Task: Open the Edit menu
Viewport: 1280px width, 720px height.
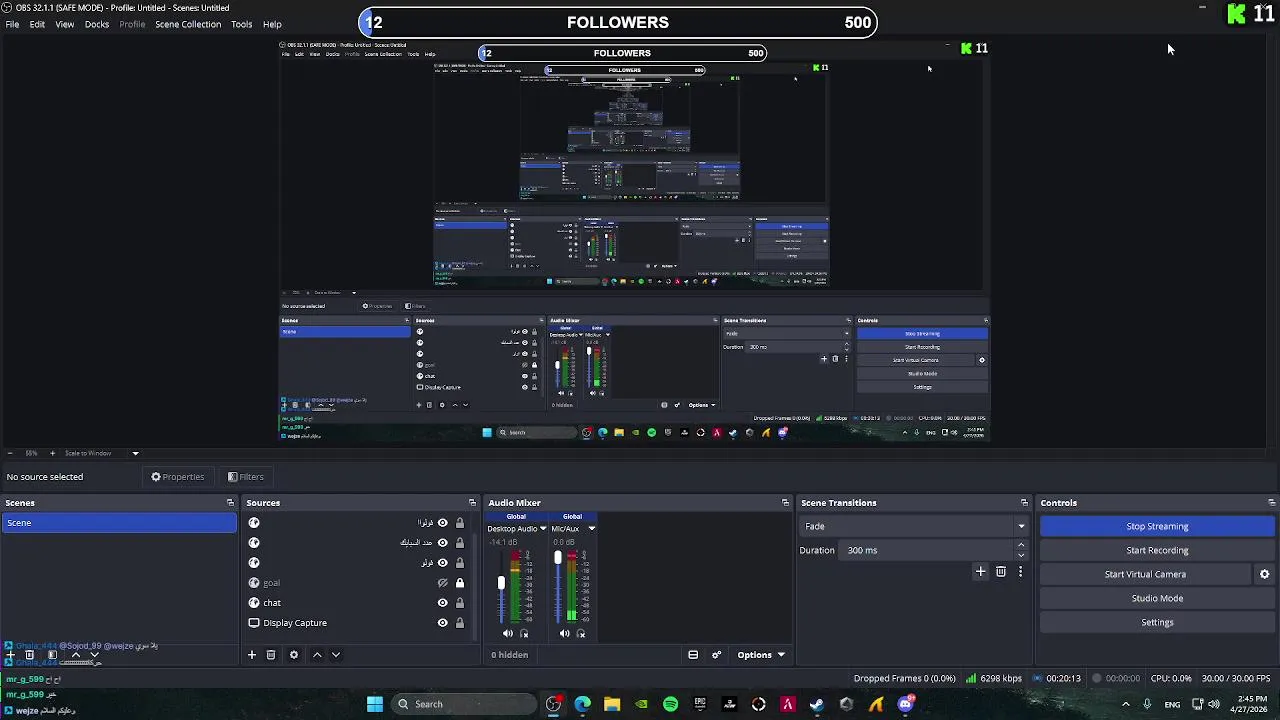Action: (37, 24)
